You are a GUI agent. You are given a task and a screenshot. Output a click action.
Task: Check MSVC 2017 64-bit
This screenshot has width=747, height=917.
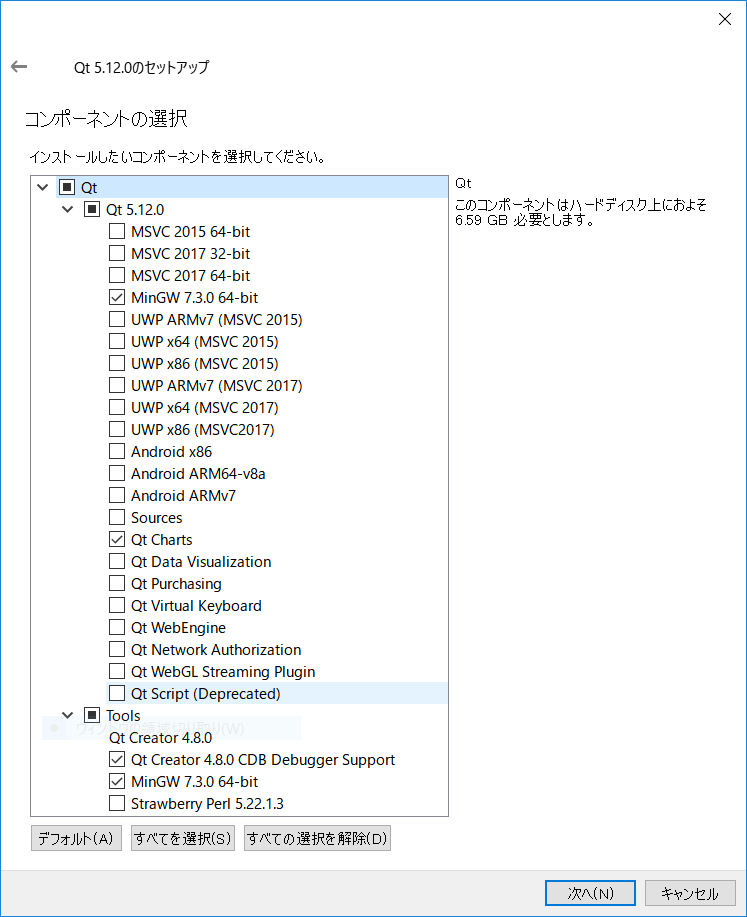117,275
